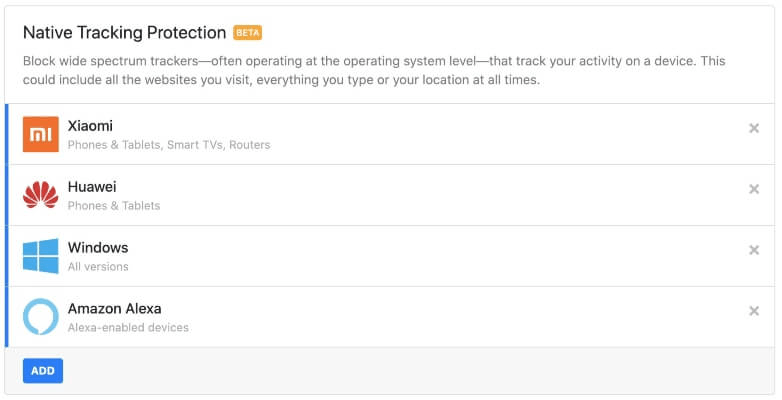Click Xiaomi's Smart TVs, Routers subtitle

click(169, 145)
